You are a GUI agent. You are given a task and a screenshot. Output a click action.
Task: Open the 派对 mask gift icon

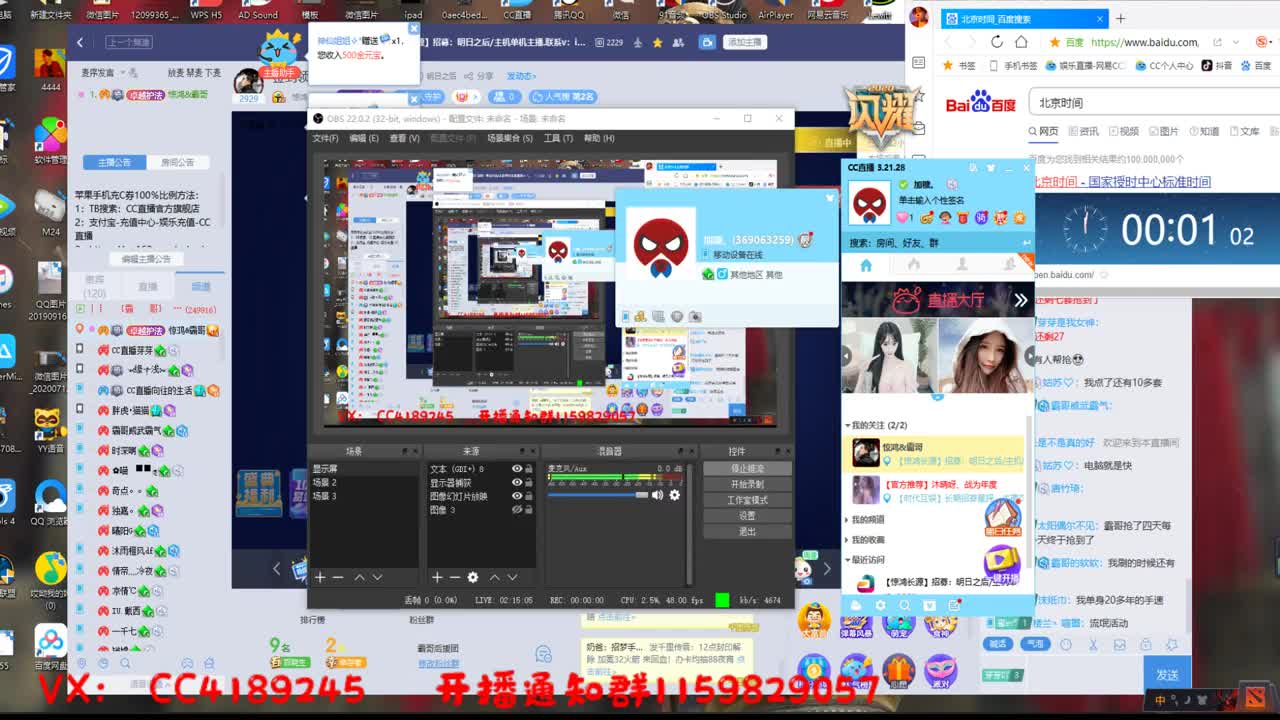point(940,671)
